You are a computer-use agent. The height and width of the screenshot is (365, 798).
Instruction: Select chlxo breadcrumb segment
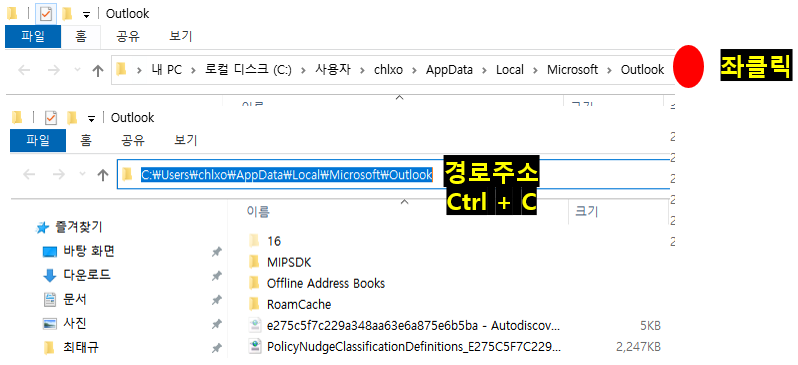(x=388, y=70)
